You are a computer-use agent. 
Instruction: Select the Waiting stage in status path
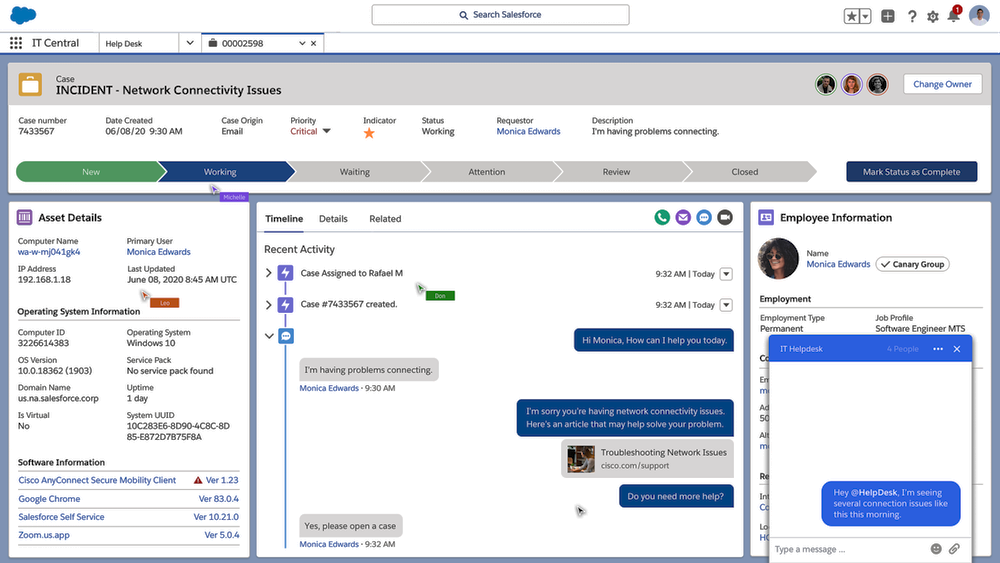point(354,172)
